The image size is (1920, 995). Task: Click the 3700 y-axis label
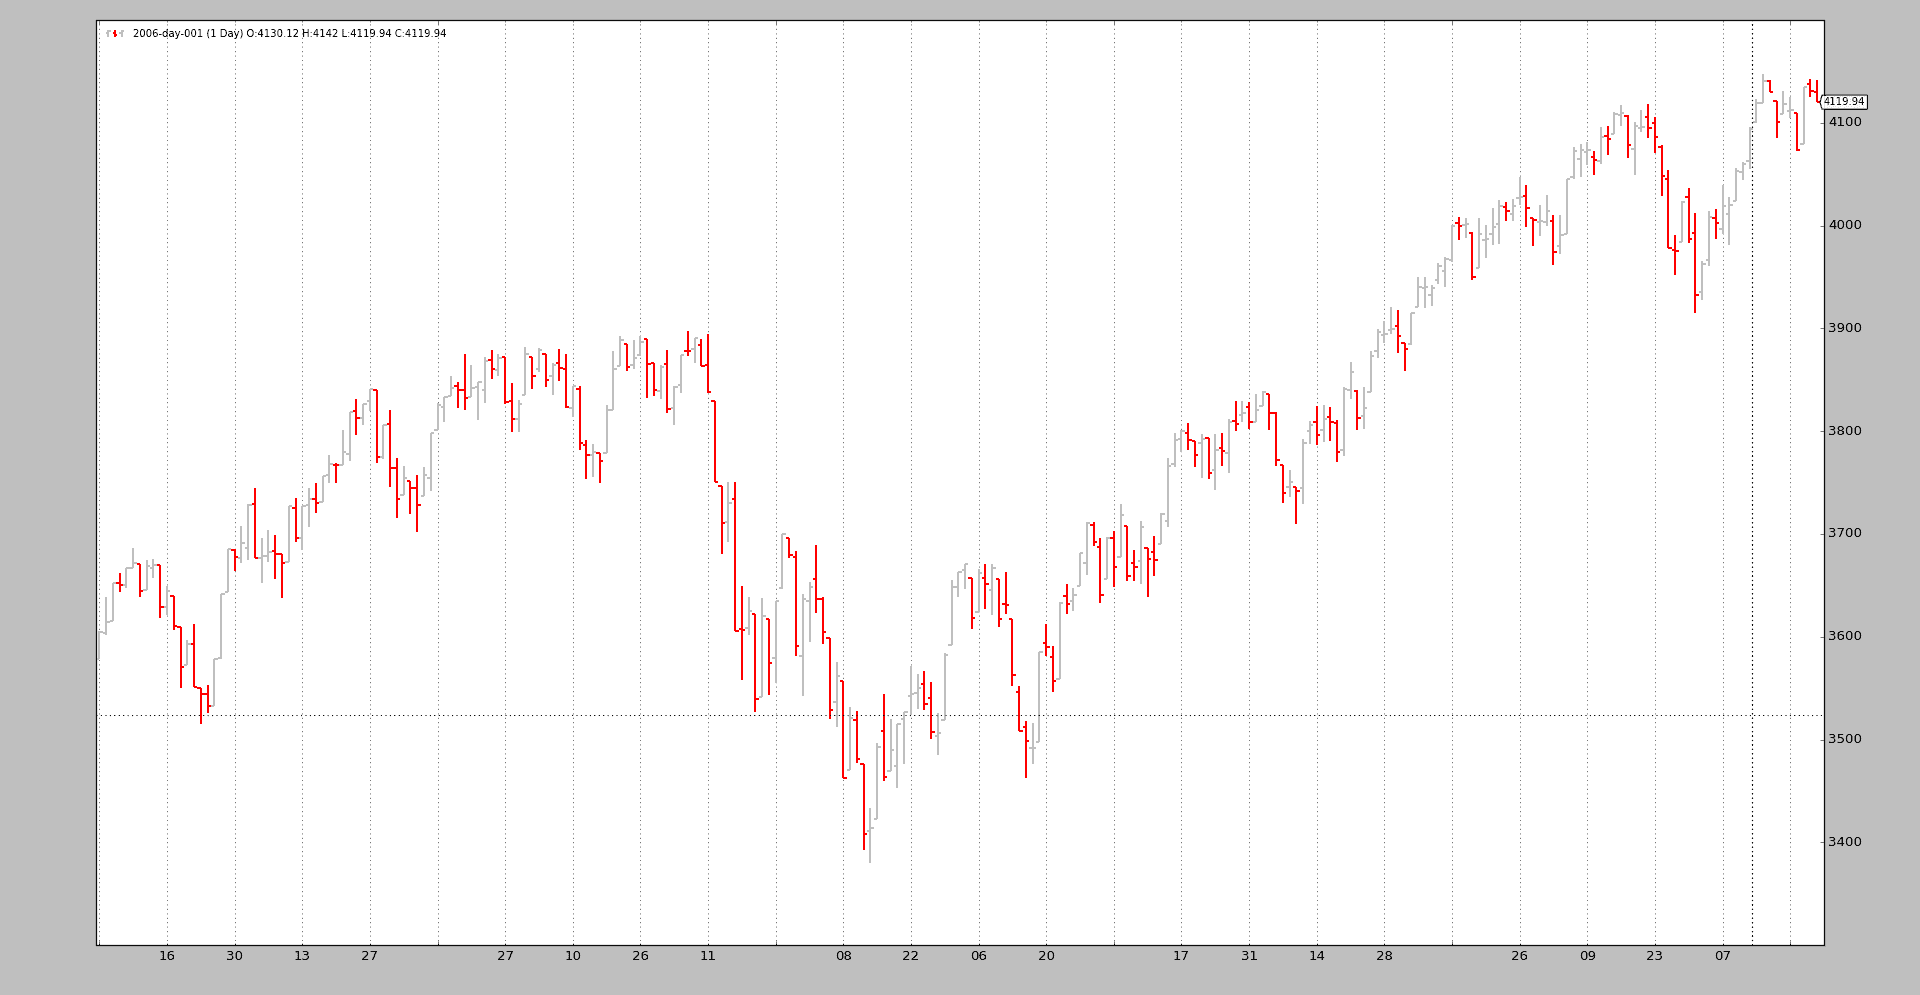pos(1844,533)
